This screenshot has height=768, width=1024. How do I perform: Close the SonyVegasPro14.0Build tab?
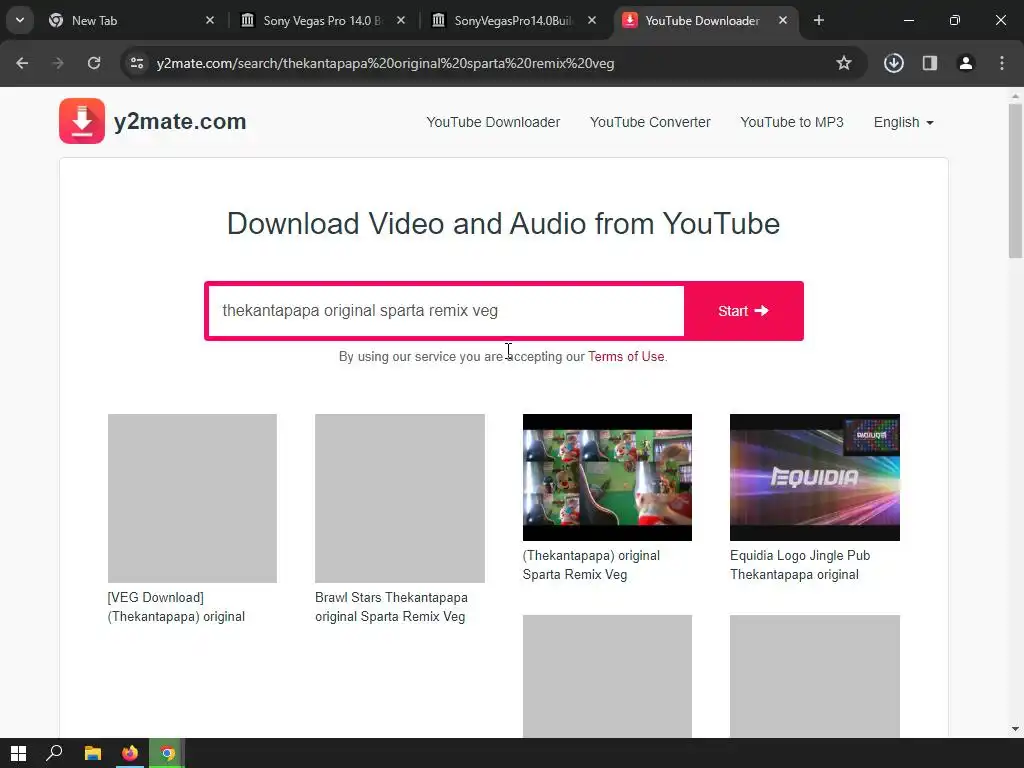[x=592, y=21]
